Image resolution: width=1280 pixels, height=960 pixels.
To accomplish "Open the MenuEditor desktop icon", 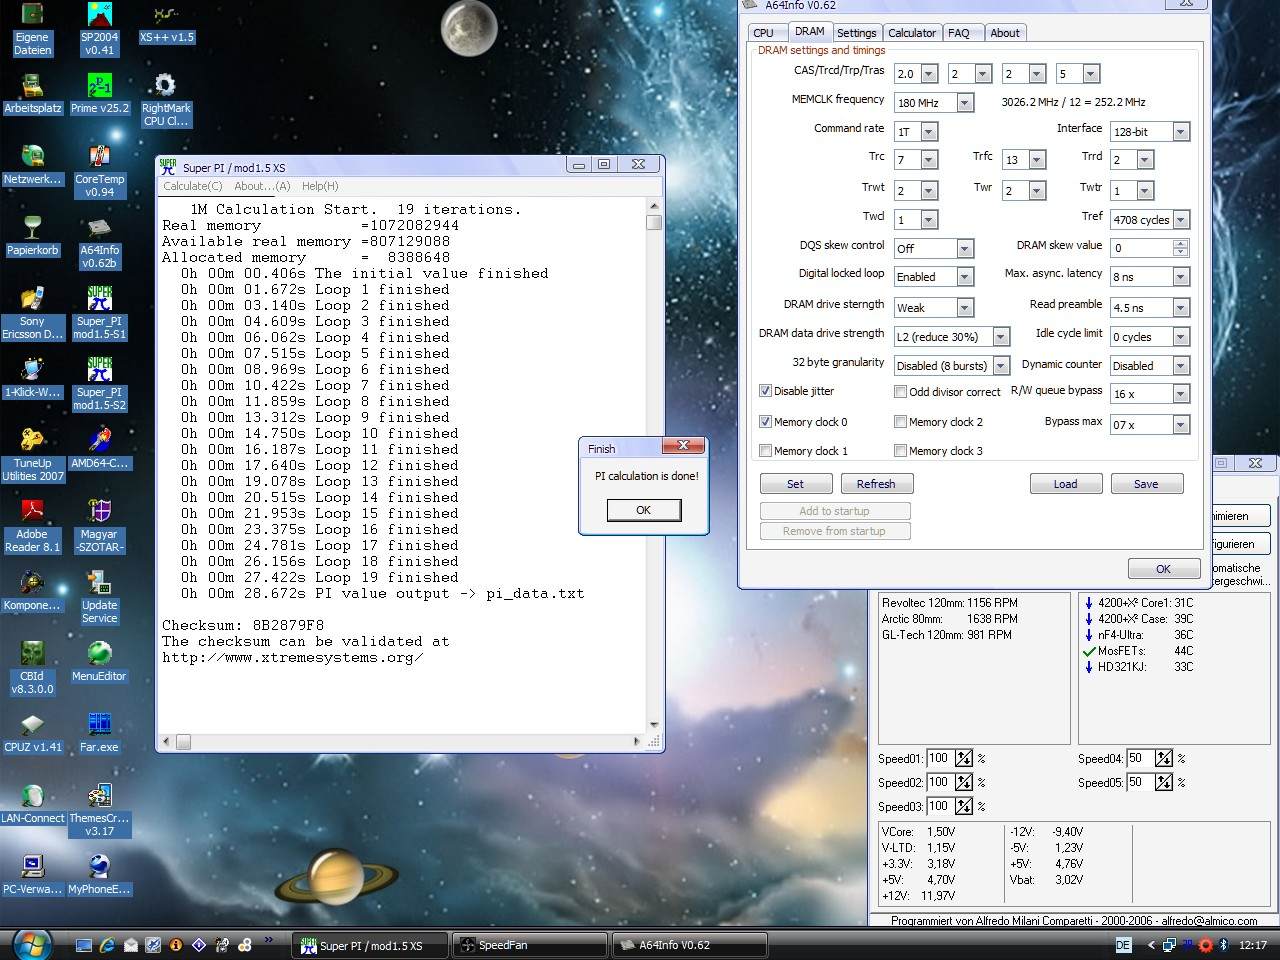I will [x=99, y=661].
